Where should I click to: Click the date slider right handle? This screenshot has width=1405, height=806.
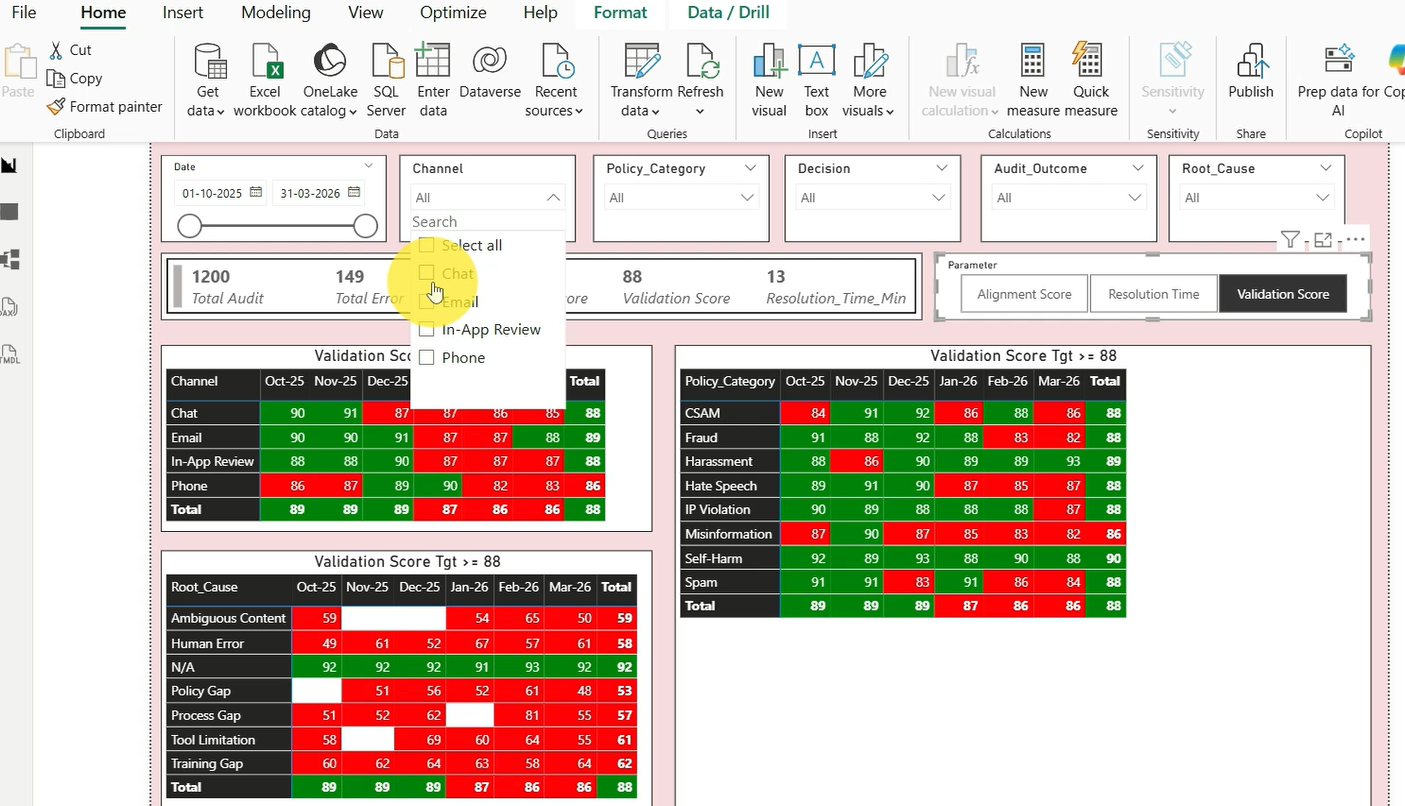tap(366, 227)
